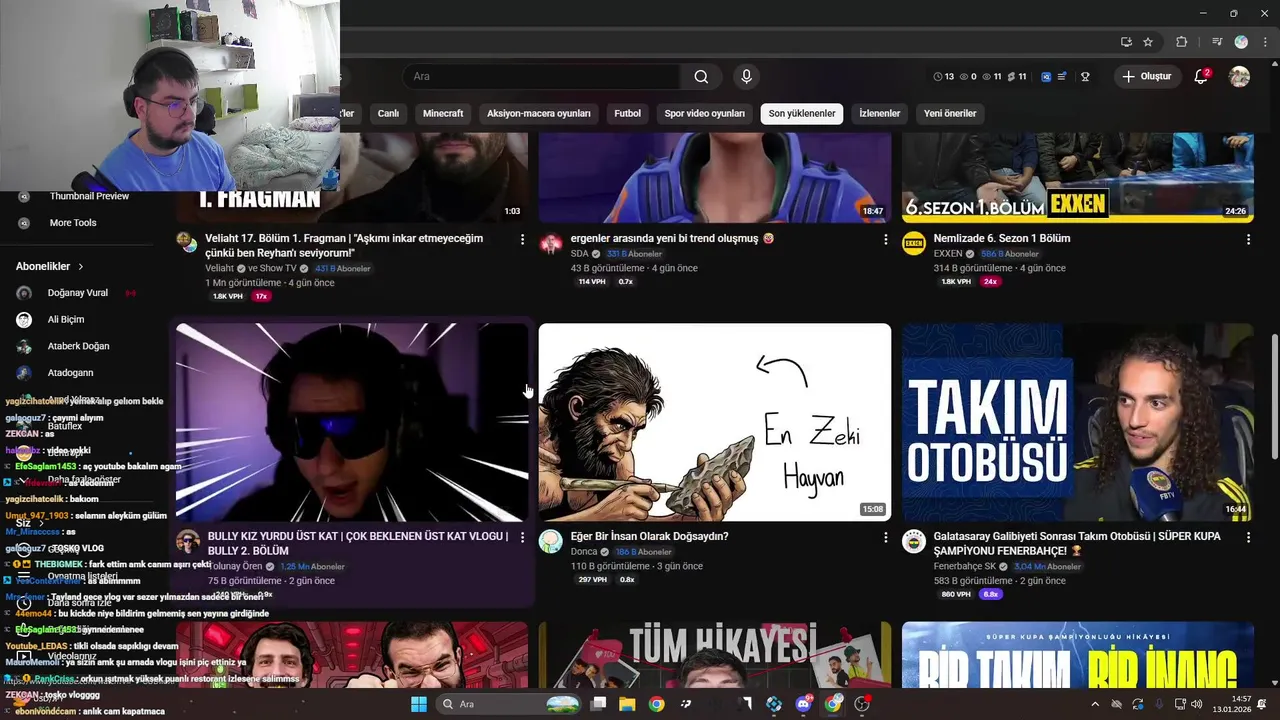Click the Oluştur create button

[1146, 76]
